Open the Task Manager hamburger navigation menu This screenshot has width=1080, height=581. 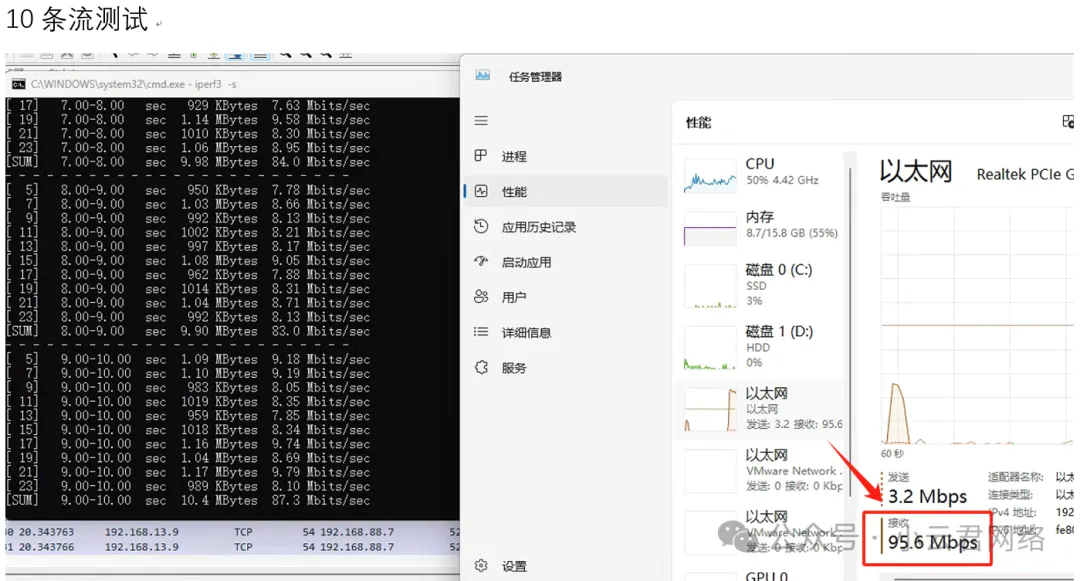[x=481, y=121]
